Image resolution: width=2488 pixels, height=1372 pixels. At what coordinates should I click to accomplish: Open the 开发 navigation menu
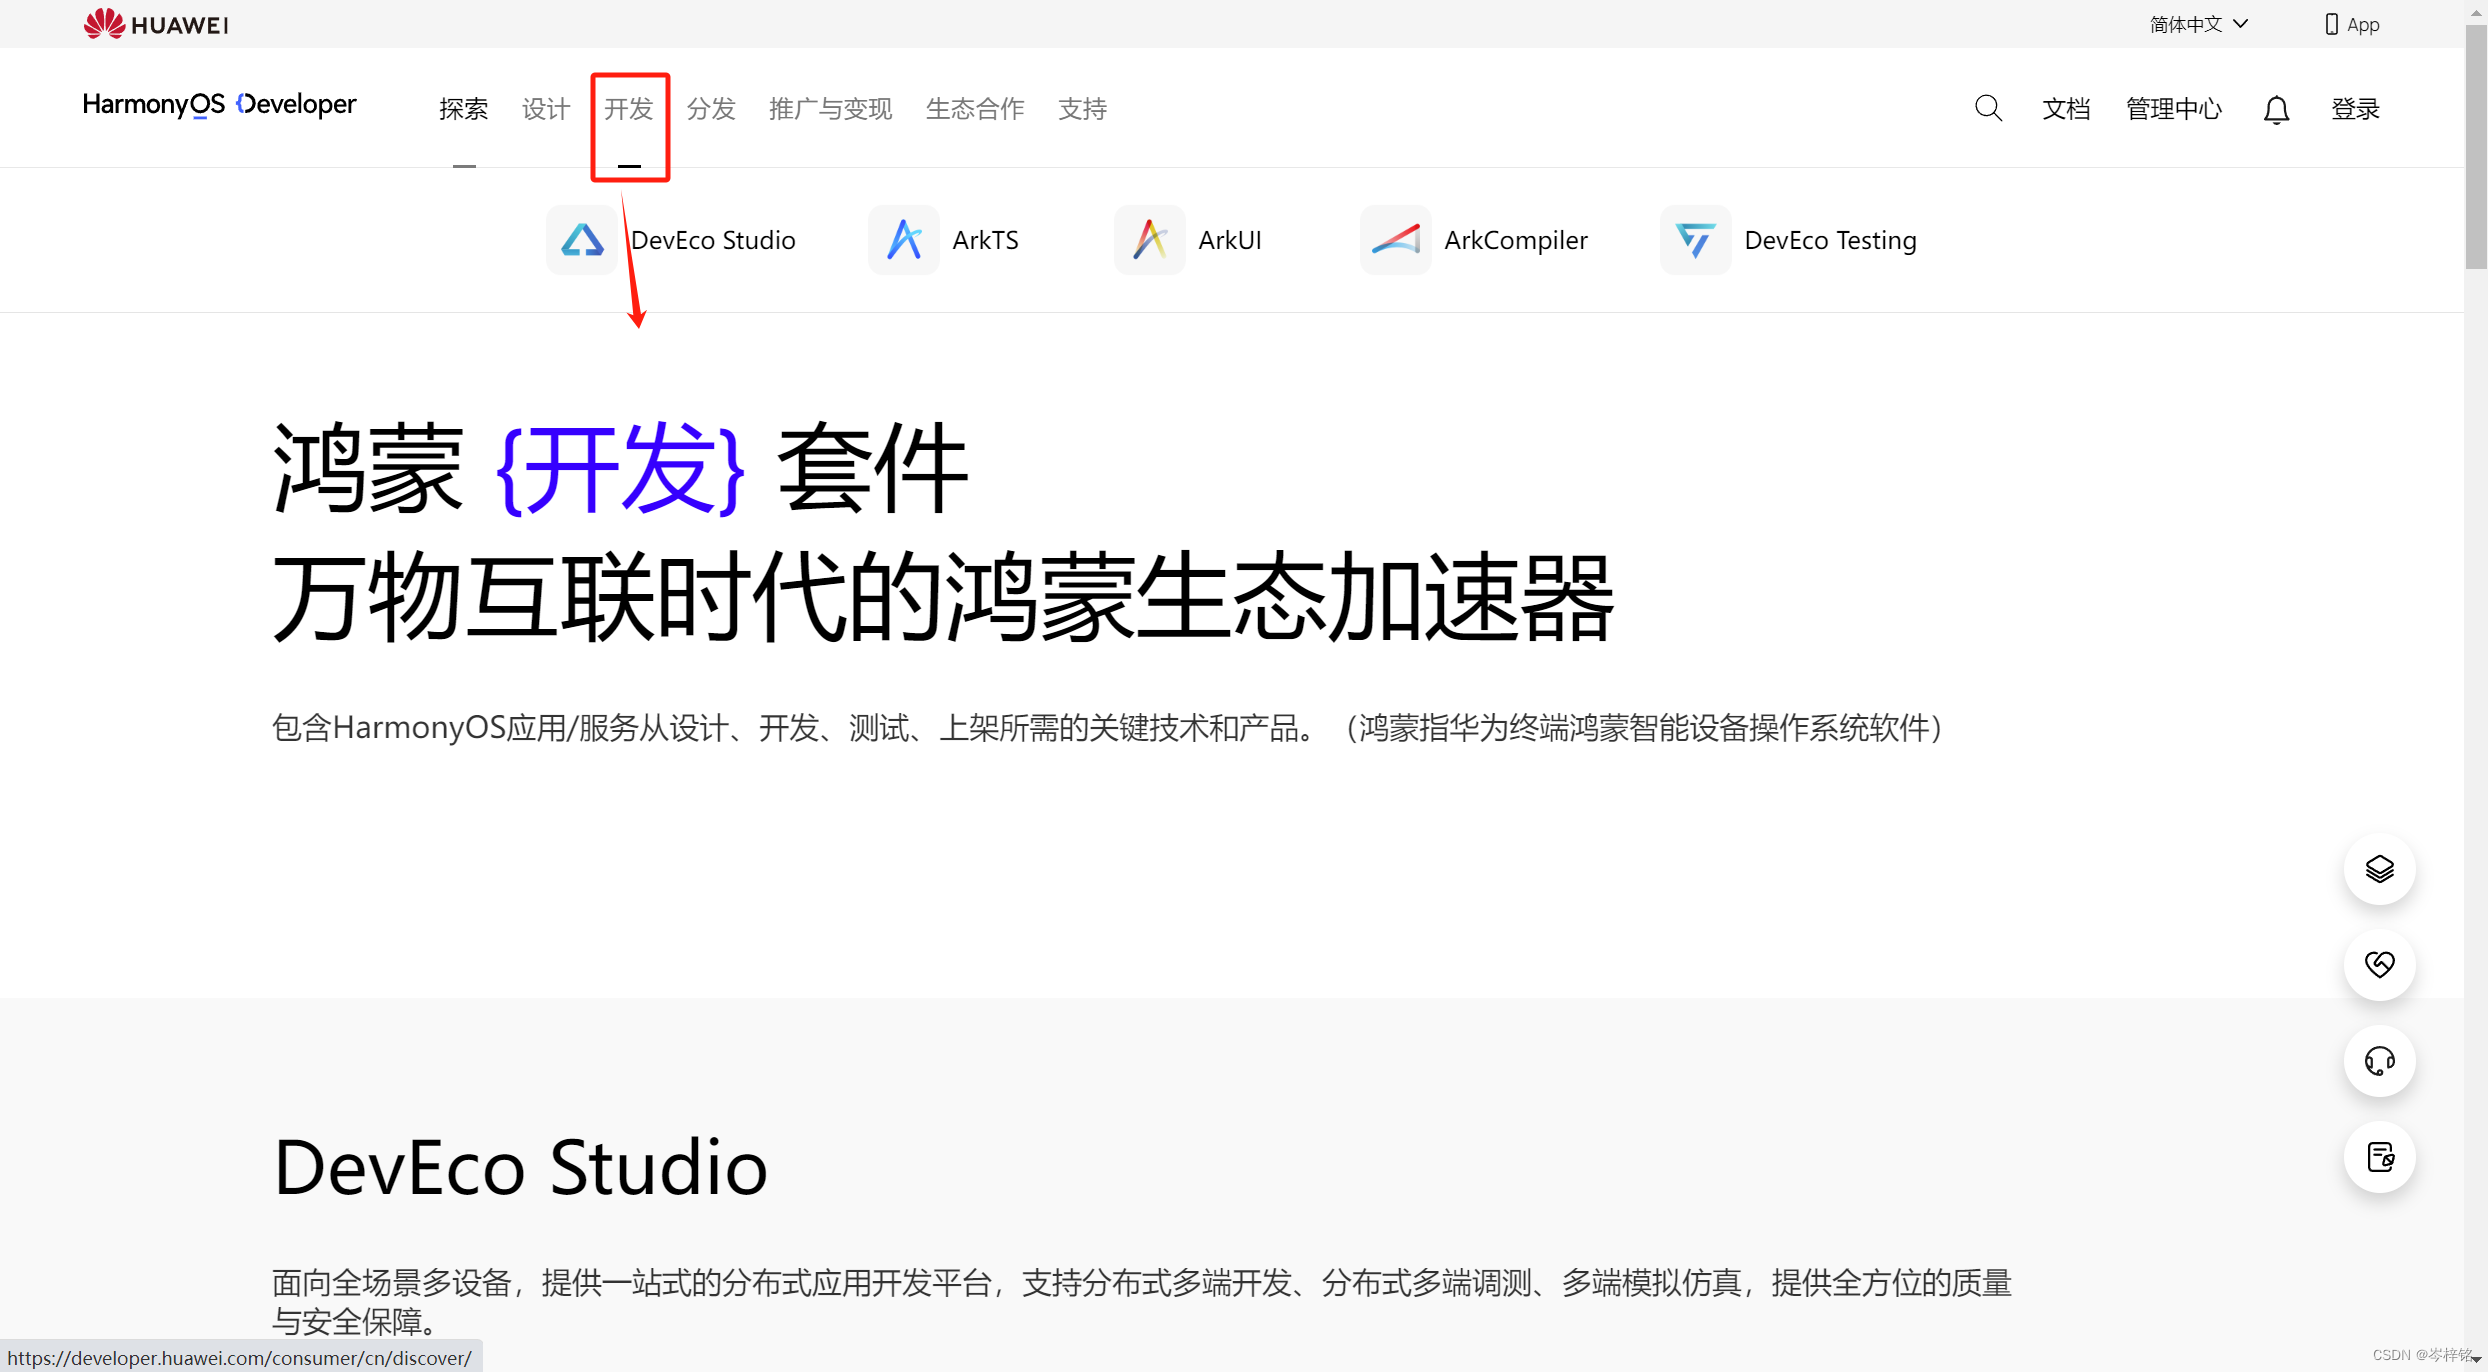(628, 108)
